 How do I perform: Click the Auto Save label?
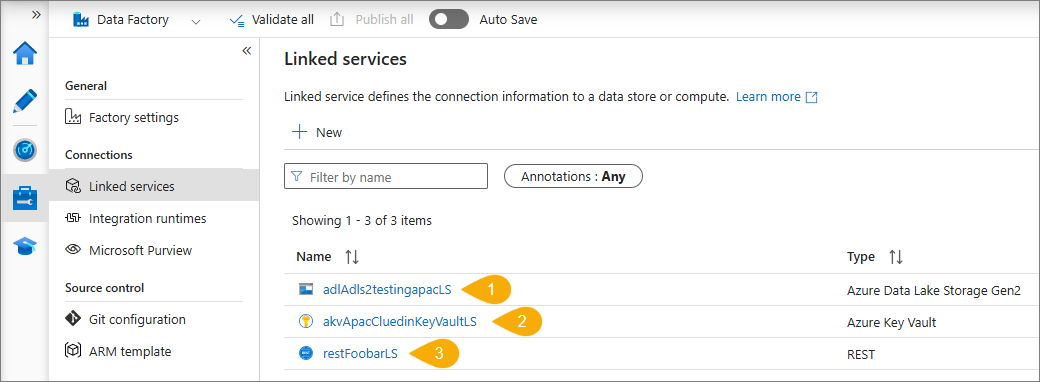[509, 20]
